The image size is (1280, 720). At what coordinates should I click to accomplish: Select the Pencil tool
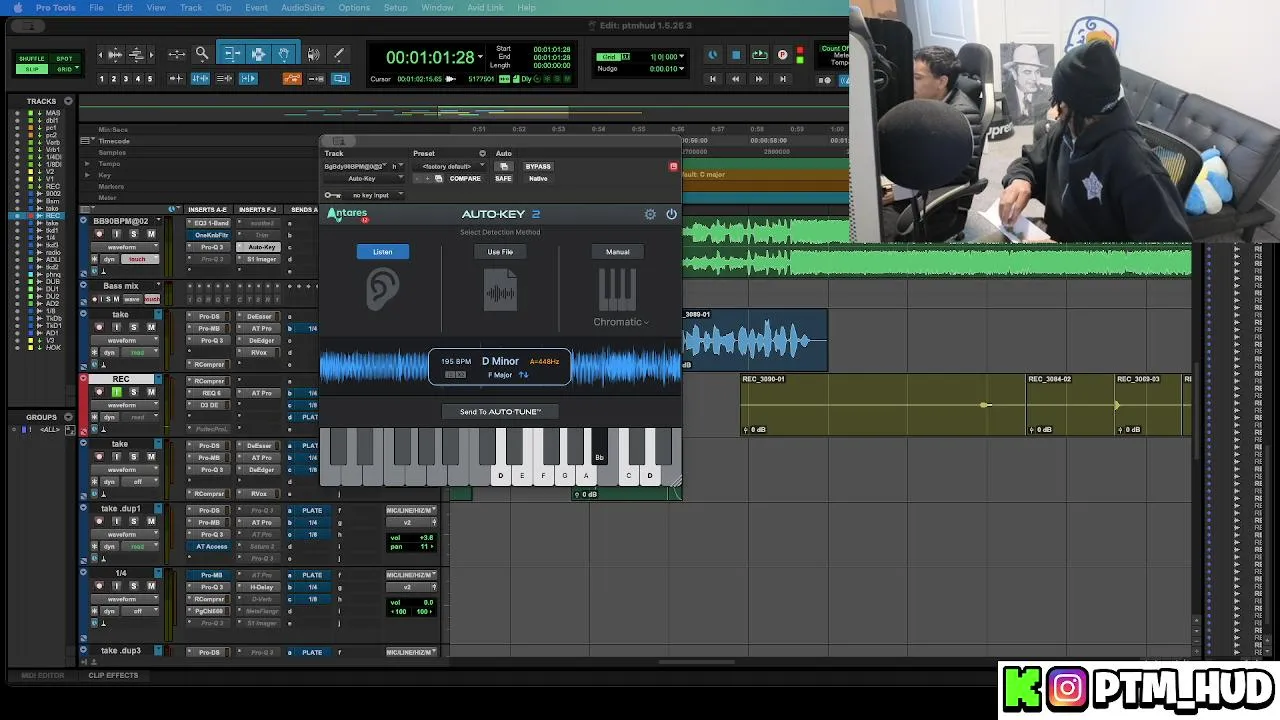click(338, 54)
